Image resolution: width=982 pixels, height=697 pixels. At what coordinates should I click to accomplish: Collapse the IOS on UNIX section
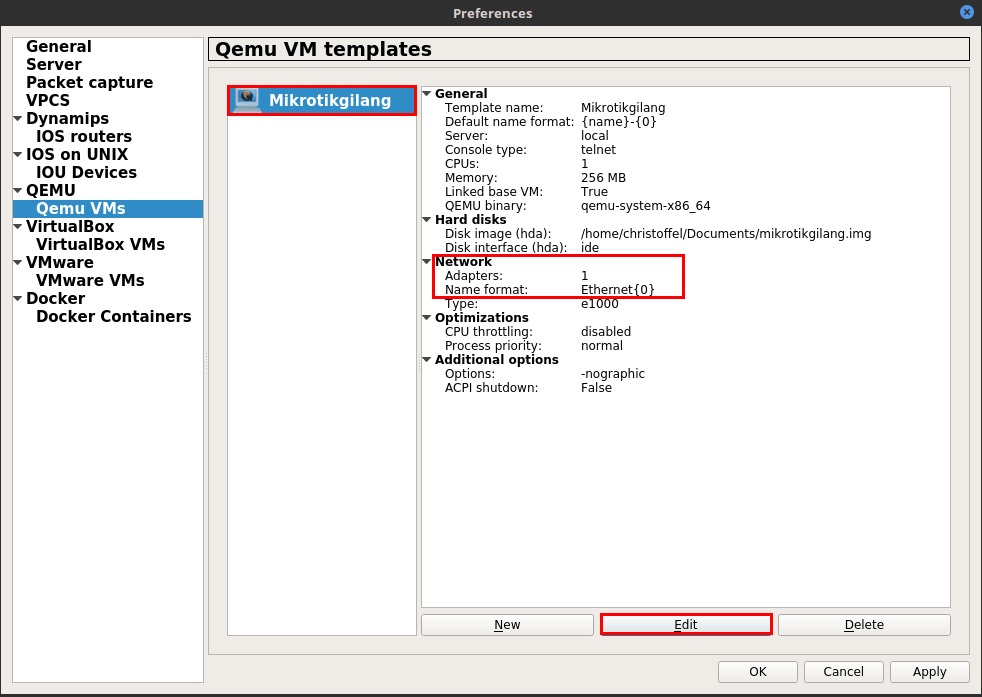[18, 154]
